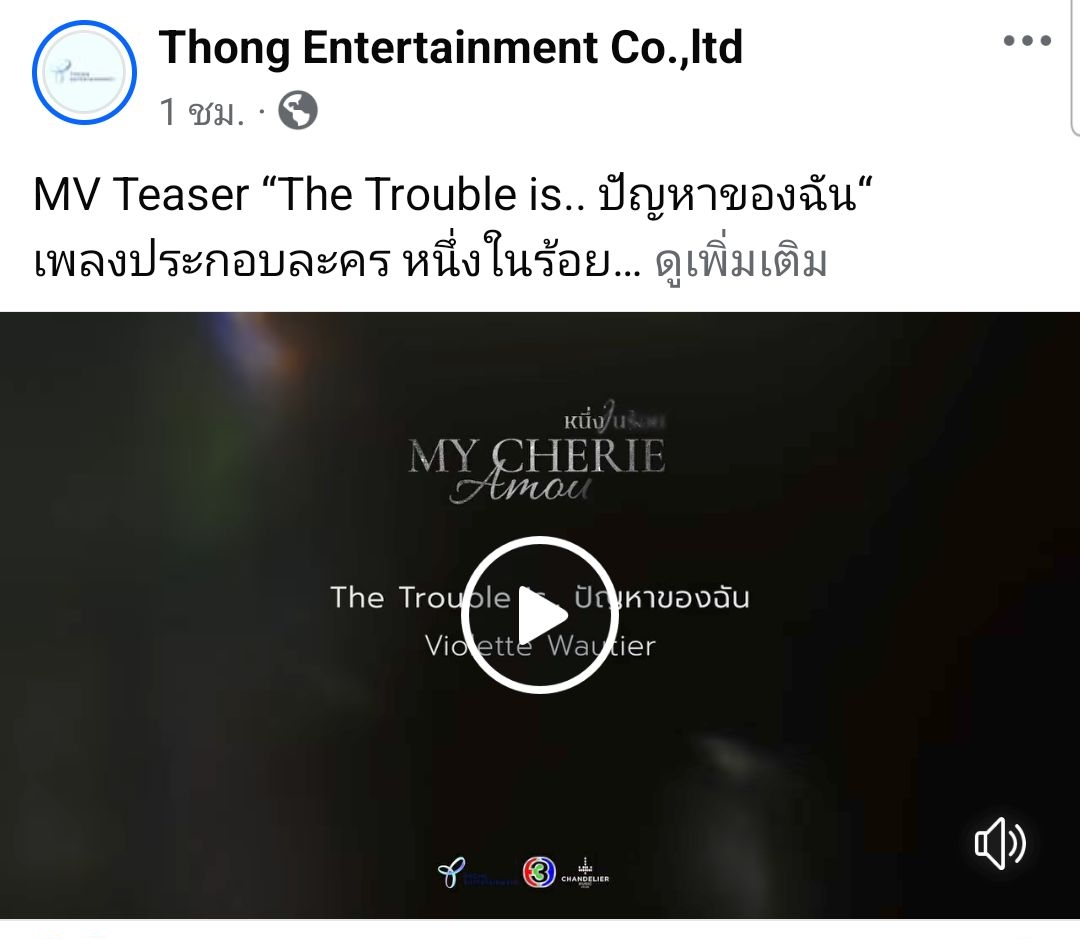This screenshot has height=939, width=1080.
Task: Click the second caption line เพลงประกอบละคร
Action: (x=211, y=262)
